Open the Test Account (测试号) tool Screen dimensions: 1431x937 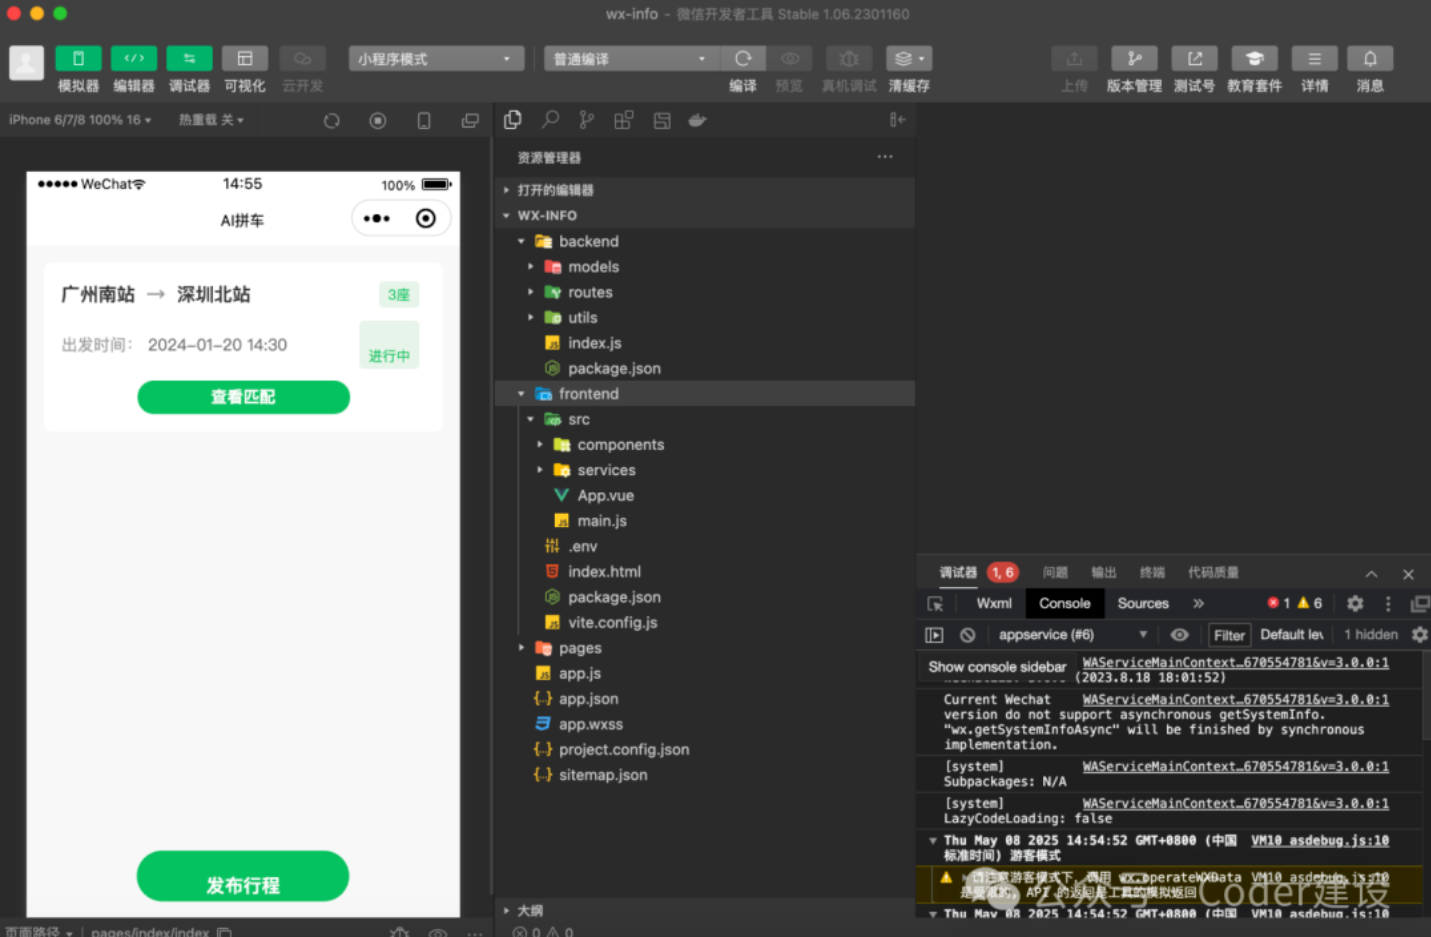coord(1194,58)
